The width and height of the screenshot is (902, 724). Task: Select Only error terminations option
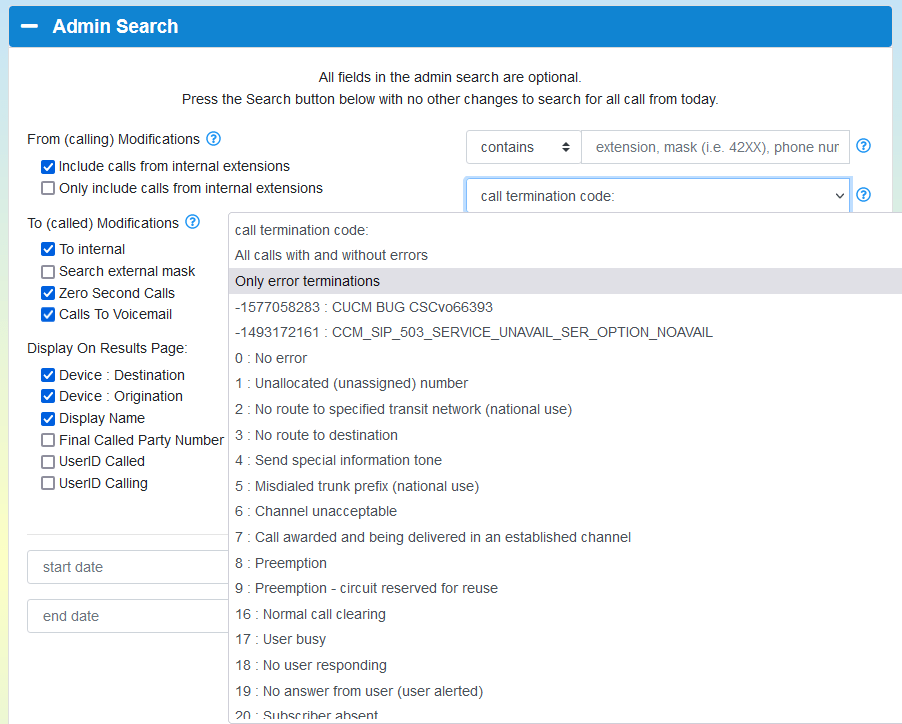click(565, 281)
